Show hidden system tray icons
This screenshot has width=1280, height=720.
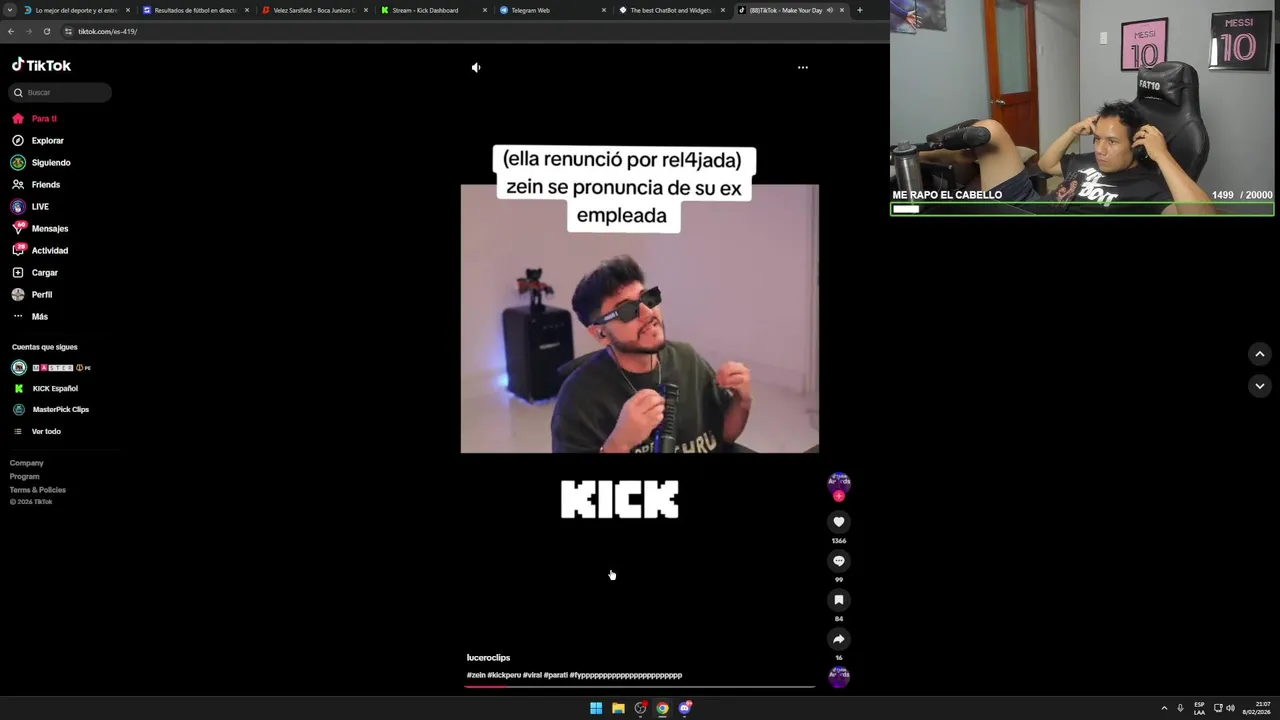tap(1164, 708)
